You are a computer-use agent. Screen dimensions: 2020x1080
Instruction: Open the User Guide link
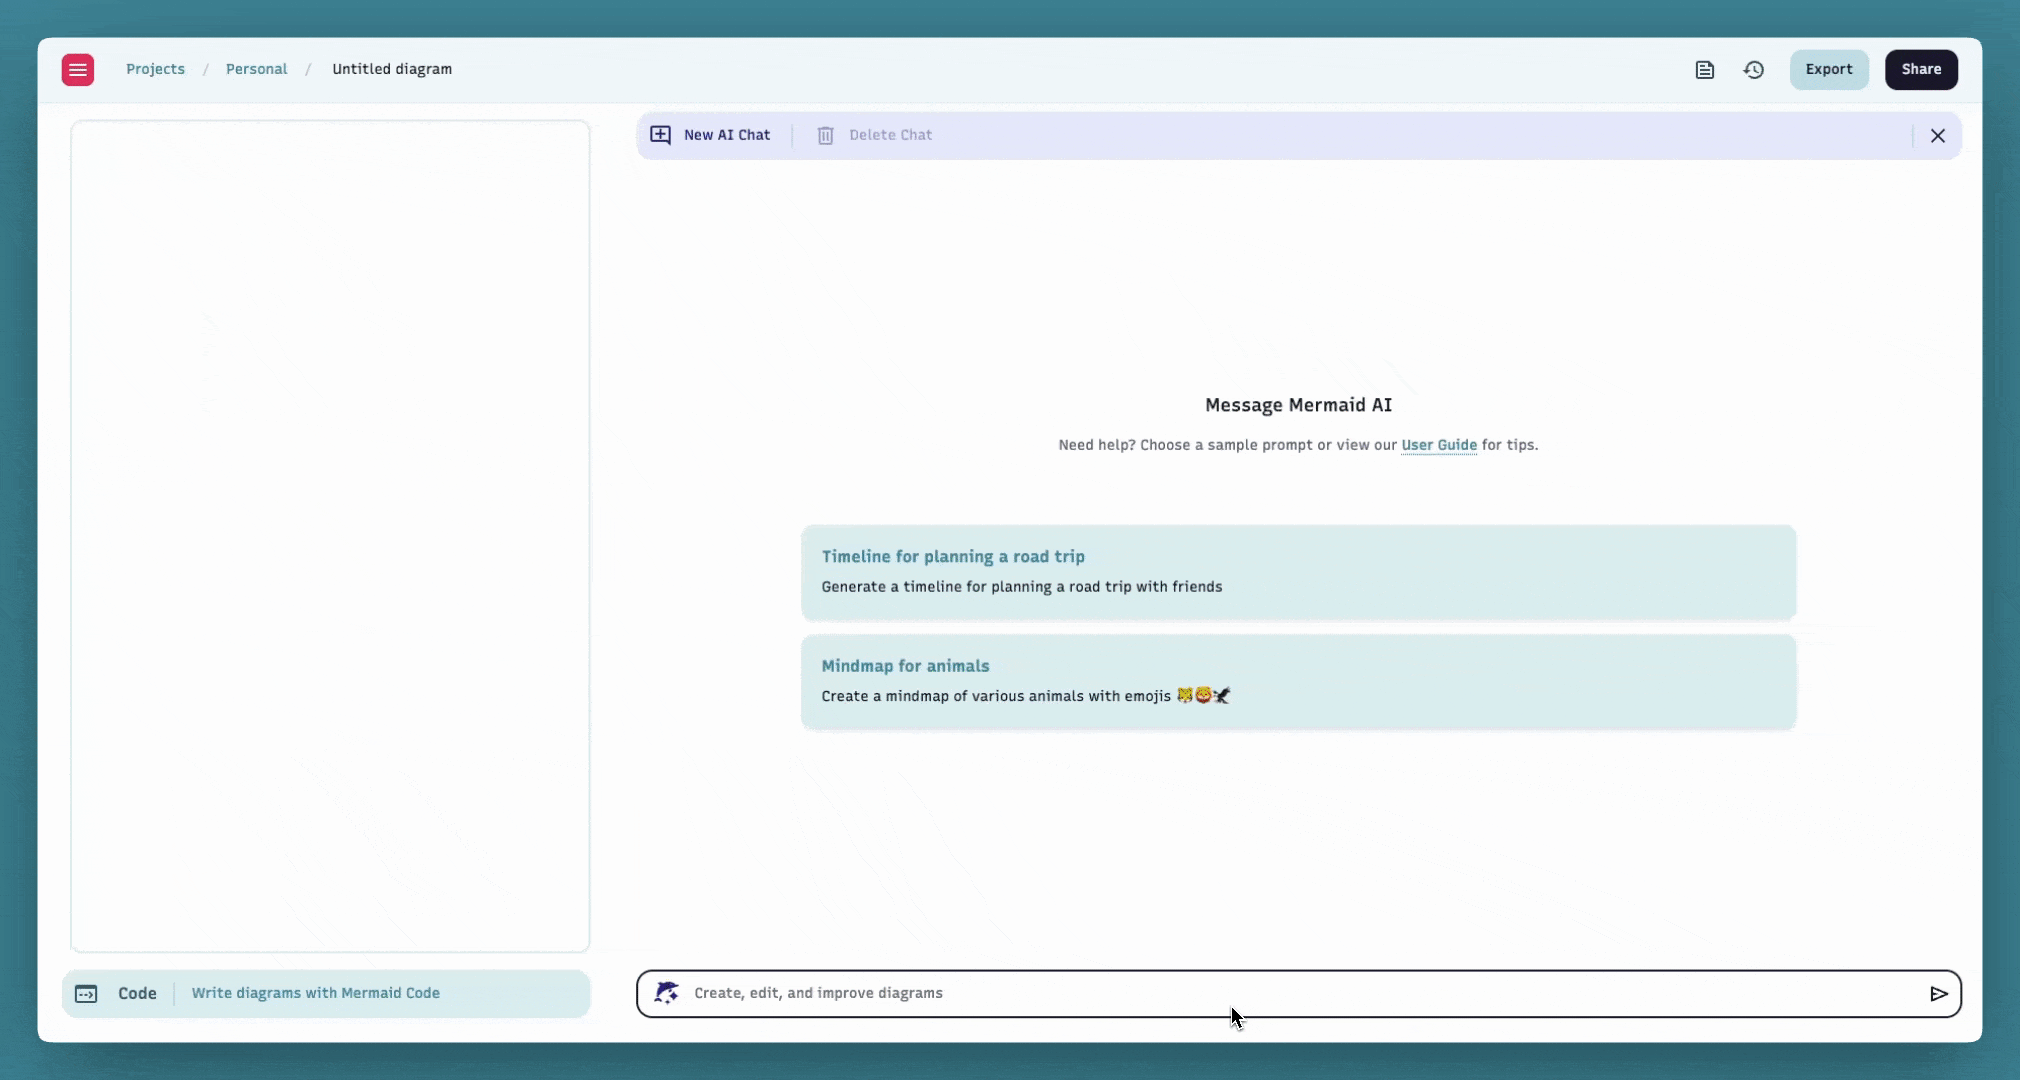click(1439, 445)
